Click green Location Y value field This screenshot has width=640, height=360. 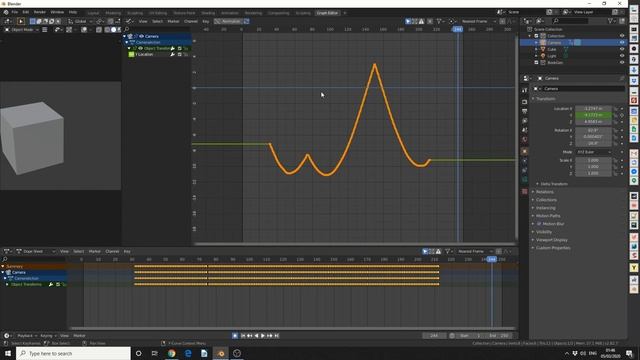tap(593, 115)
